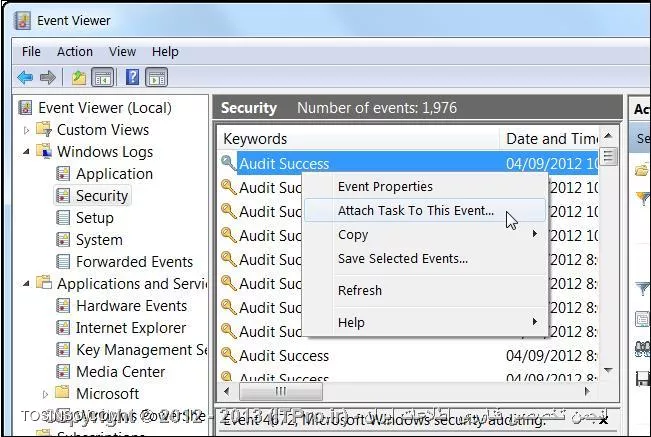This screenshot has width=651, height=437.
Task: Click the Up one level folder icon
Action: pos(79,77)
